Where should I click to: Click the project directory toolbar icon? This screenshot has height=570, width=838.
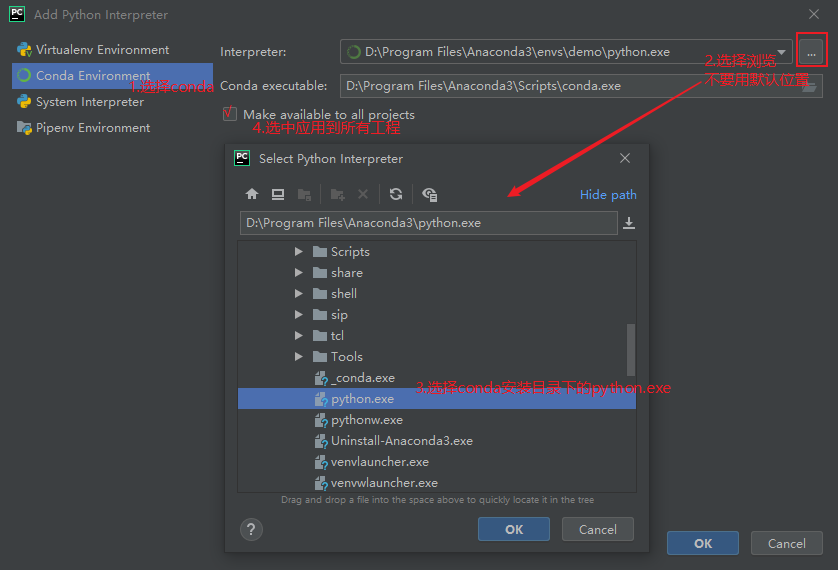tap(304, 194)
